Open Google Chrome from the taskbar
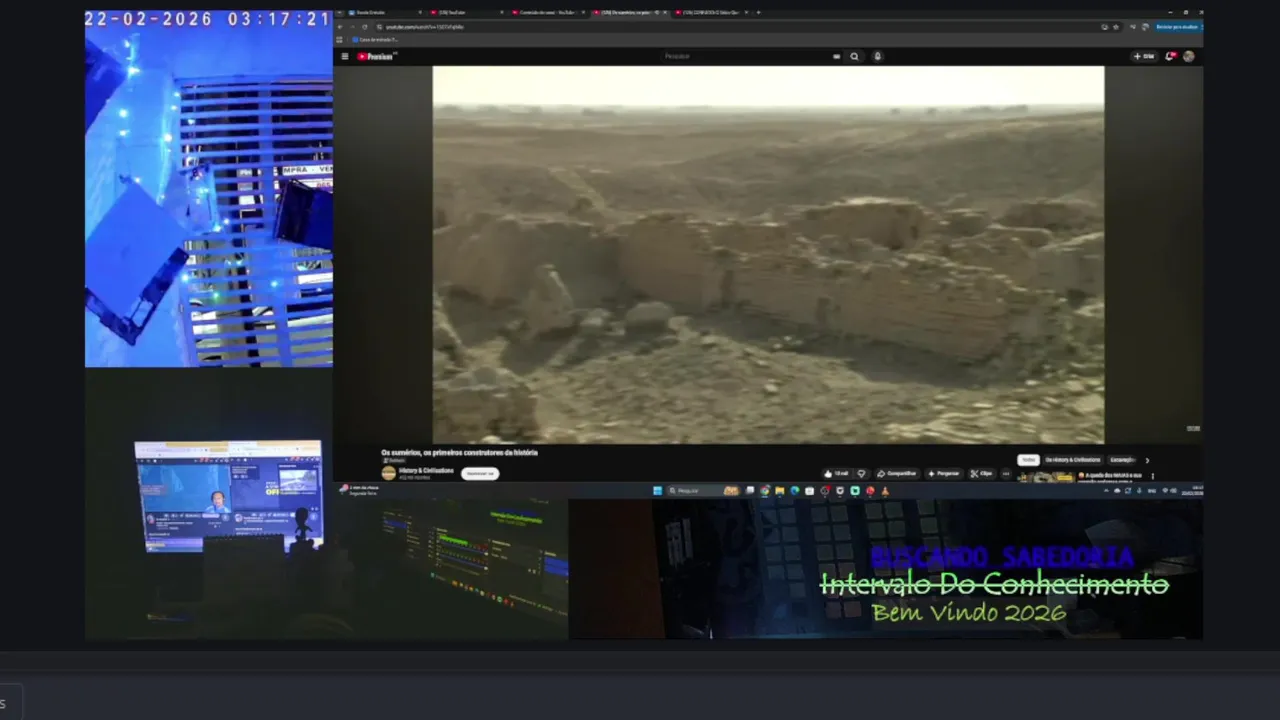 point(765,491)
